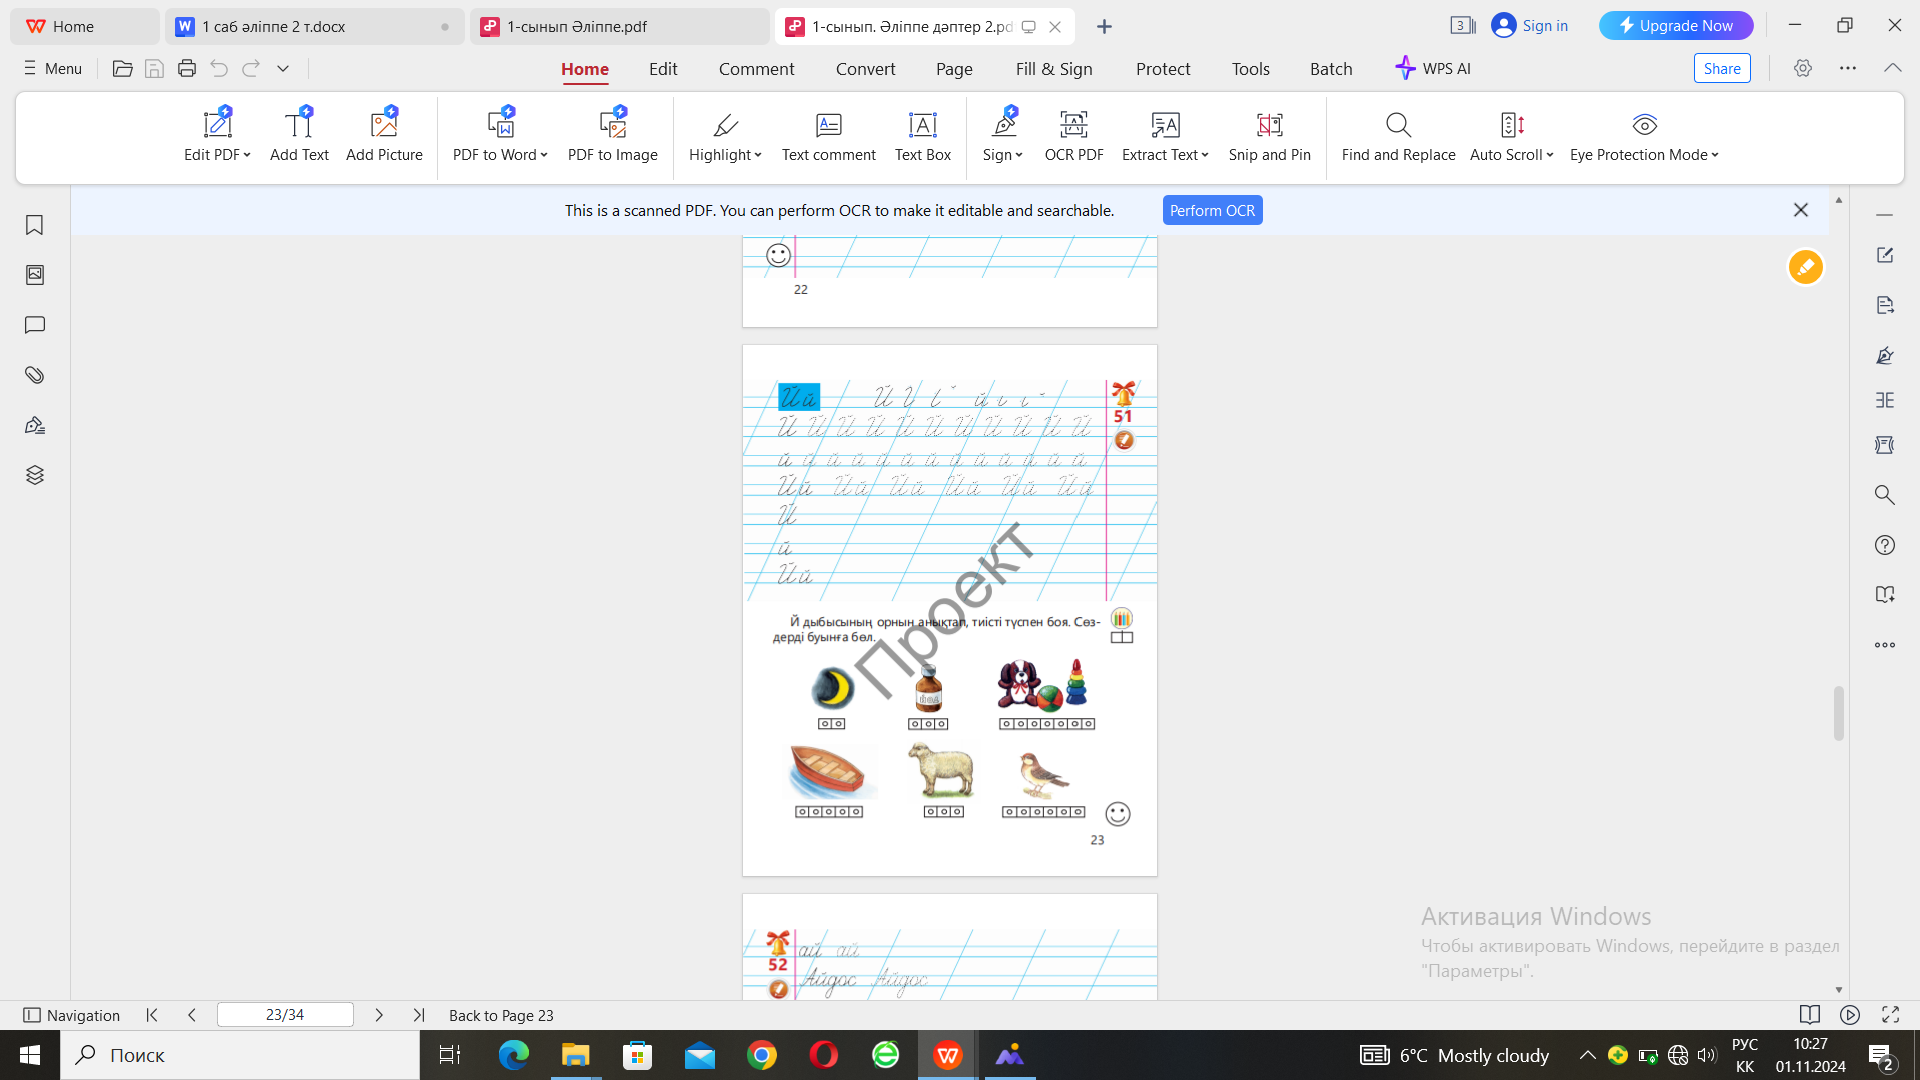This screenshot has width=1920, height=1080.
Task: Open the Auto Scroll dropdown
Action: [1550, 155]
